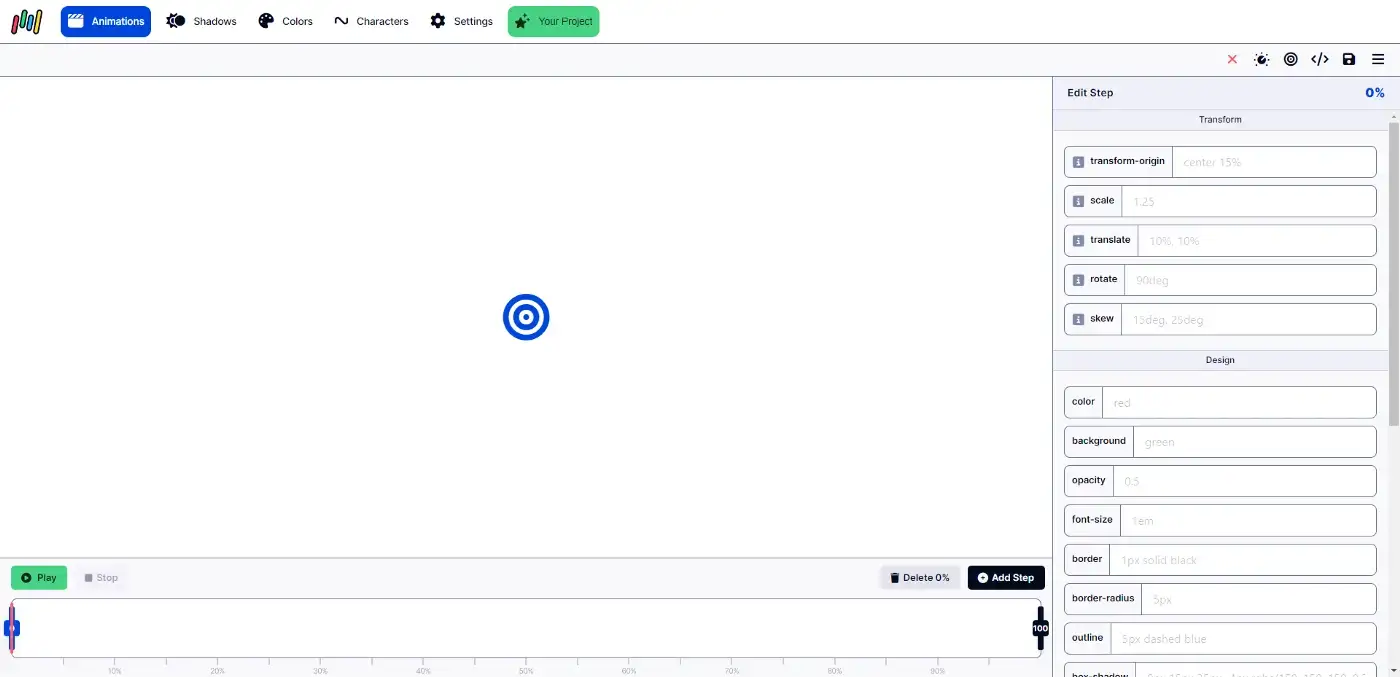
Task: Open Your Project button
Action: point(553,21)
